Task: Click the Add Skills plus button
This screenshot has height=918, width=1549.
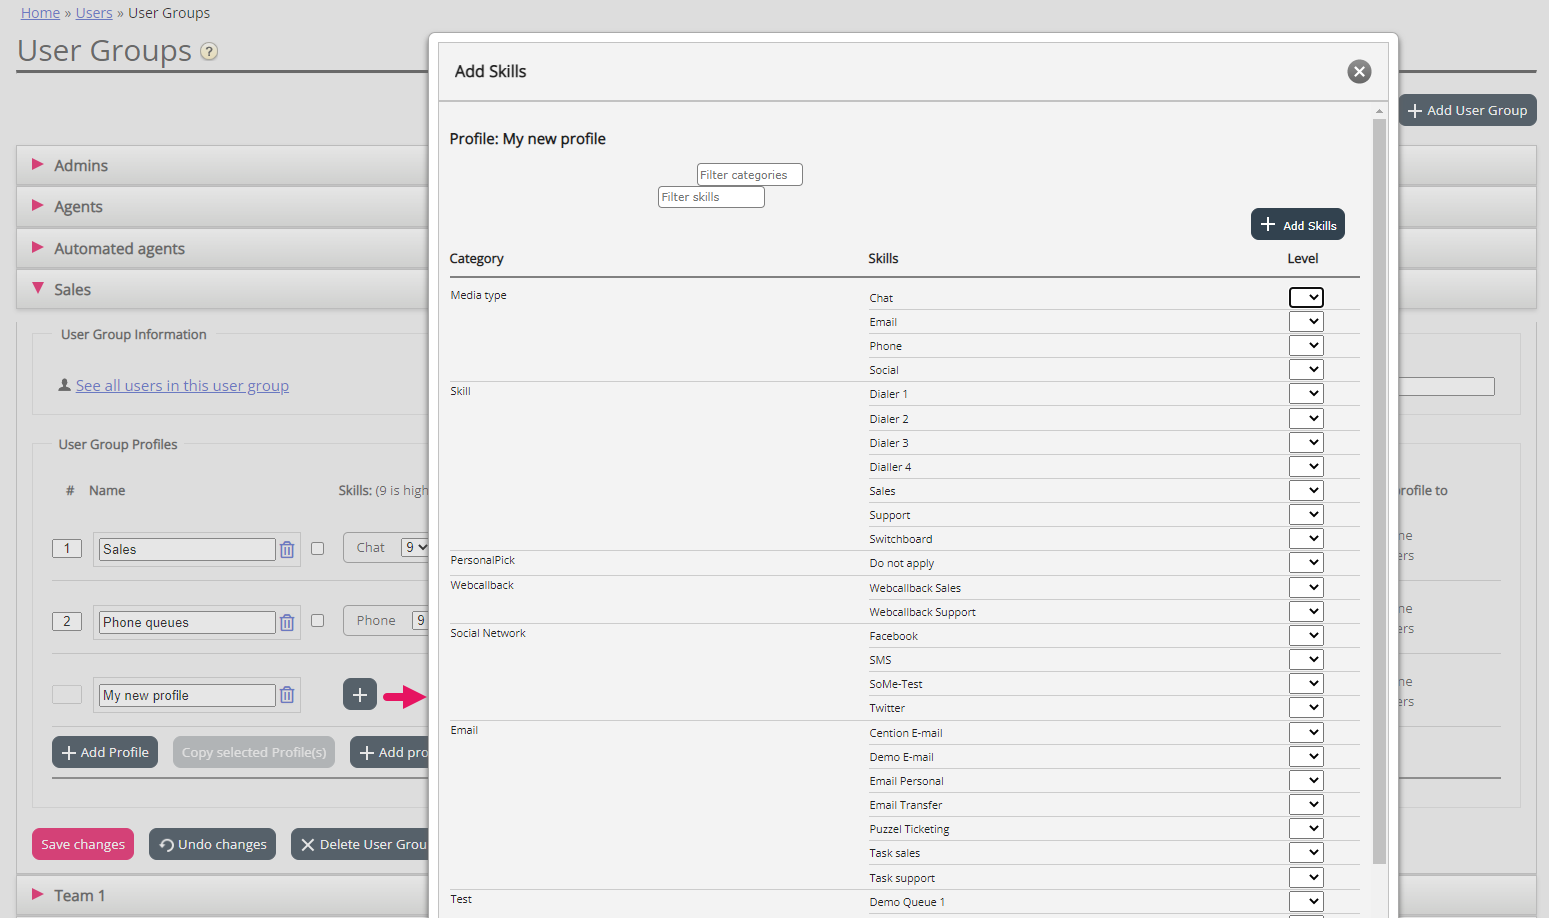Action: tap(1297, 225)
